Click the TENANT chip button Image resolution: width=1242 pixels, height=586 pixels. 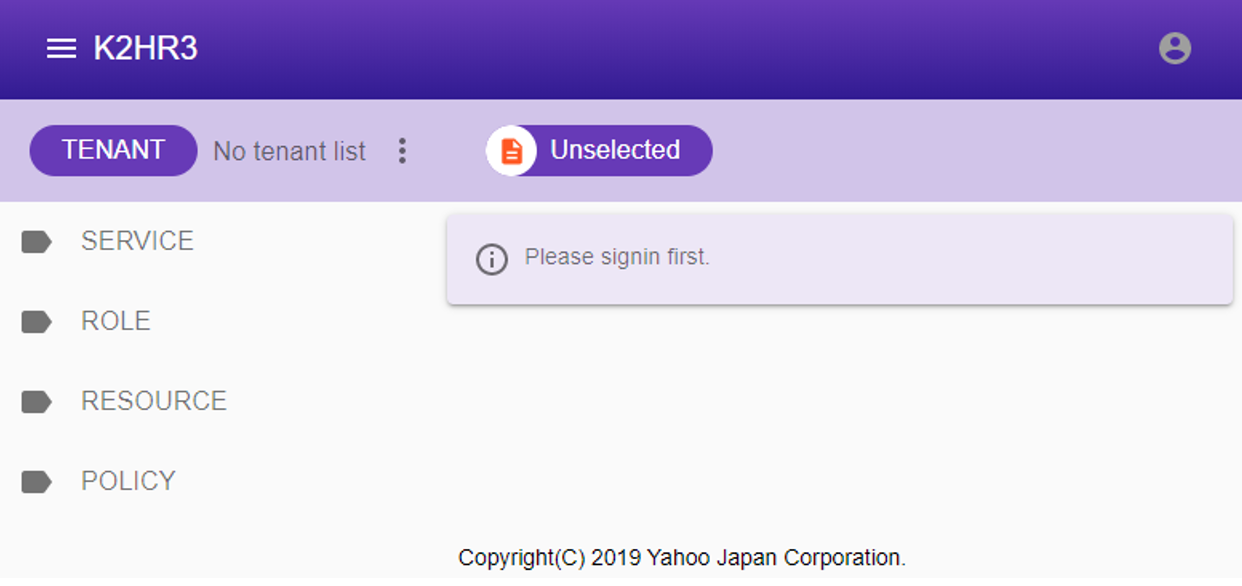[113, 150]
